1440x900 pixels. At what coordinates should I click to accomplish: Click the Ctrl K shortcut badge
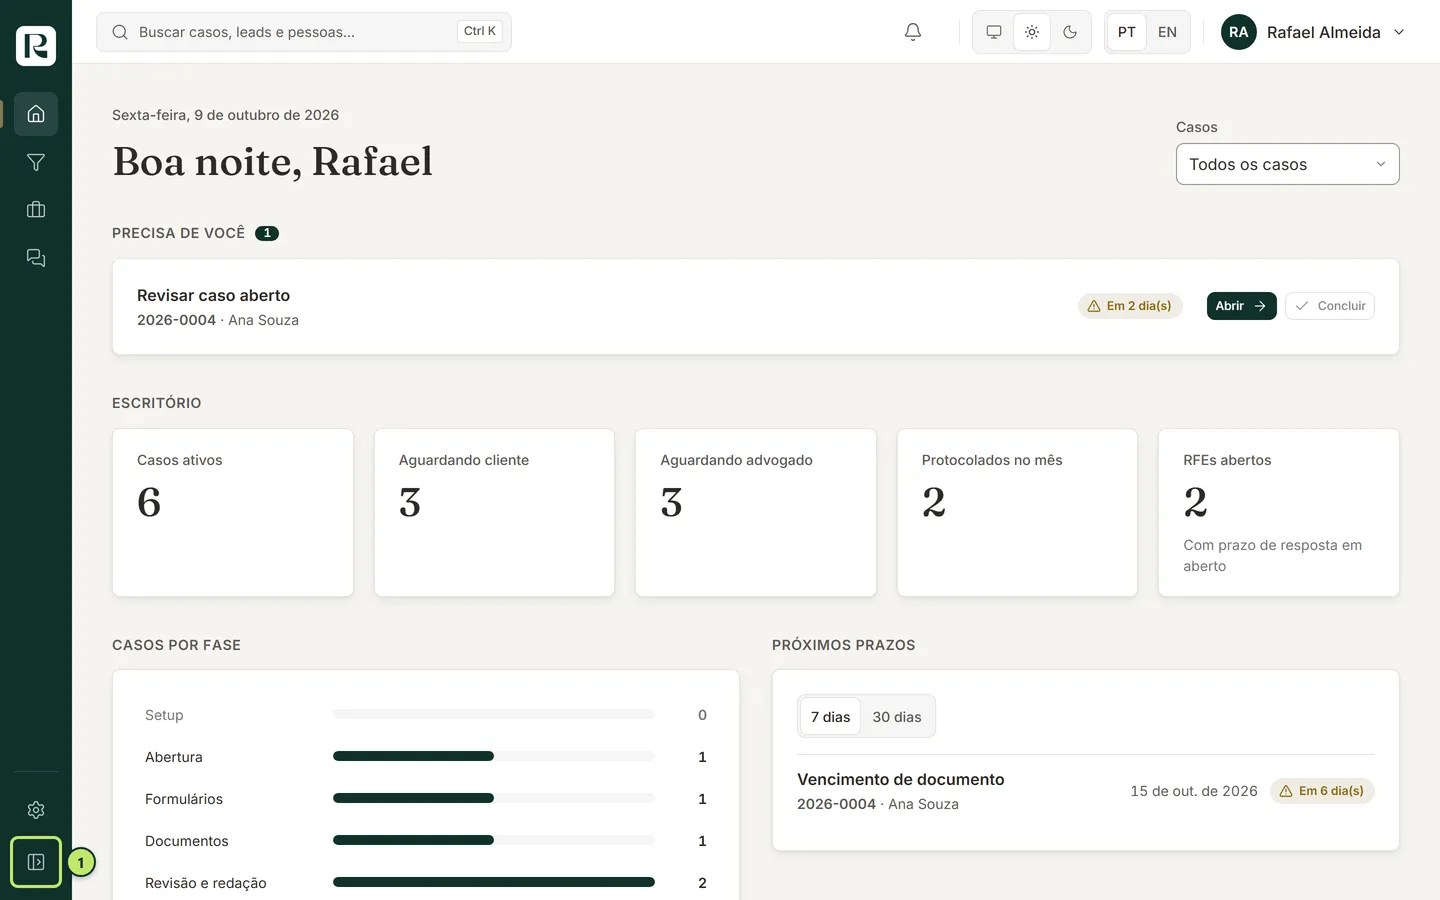(480, 31)
